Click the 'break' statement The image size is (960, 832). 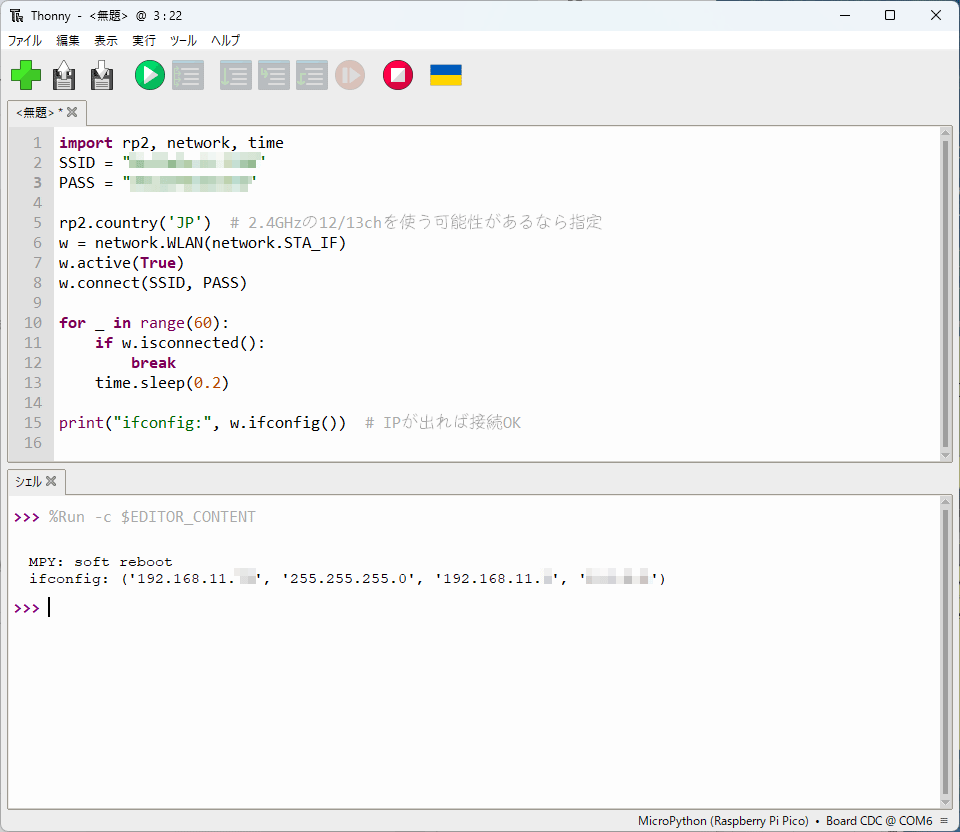(x=153, y=362)
